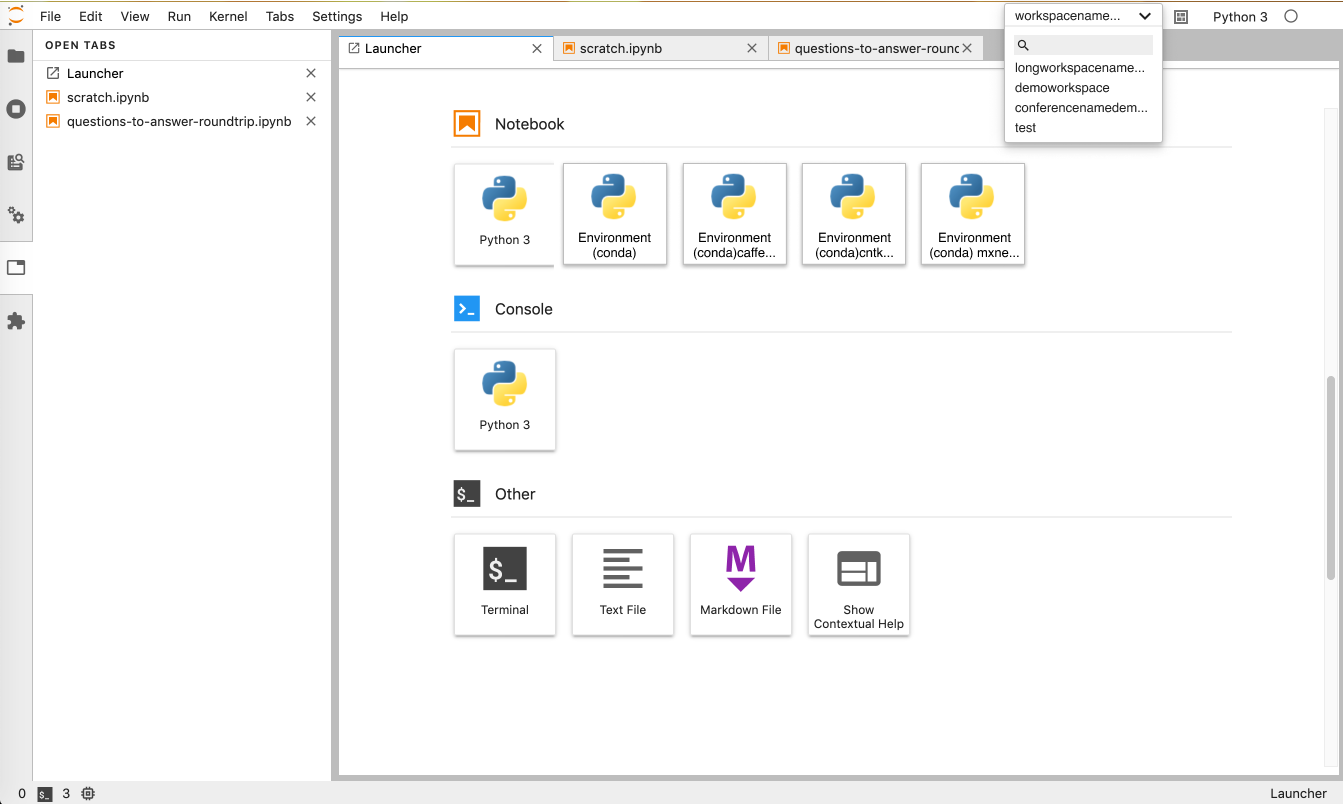Launch Environment (conda)cntk notebook card
The height and width of the screenshot is (804, 1343).
pyautogui.click(x=854, y=214)
